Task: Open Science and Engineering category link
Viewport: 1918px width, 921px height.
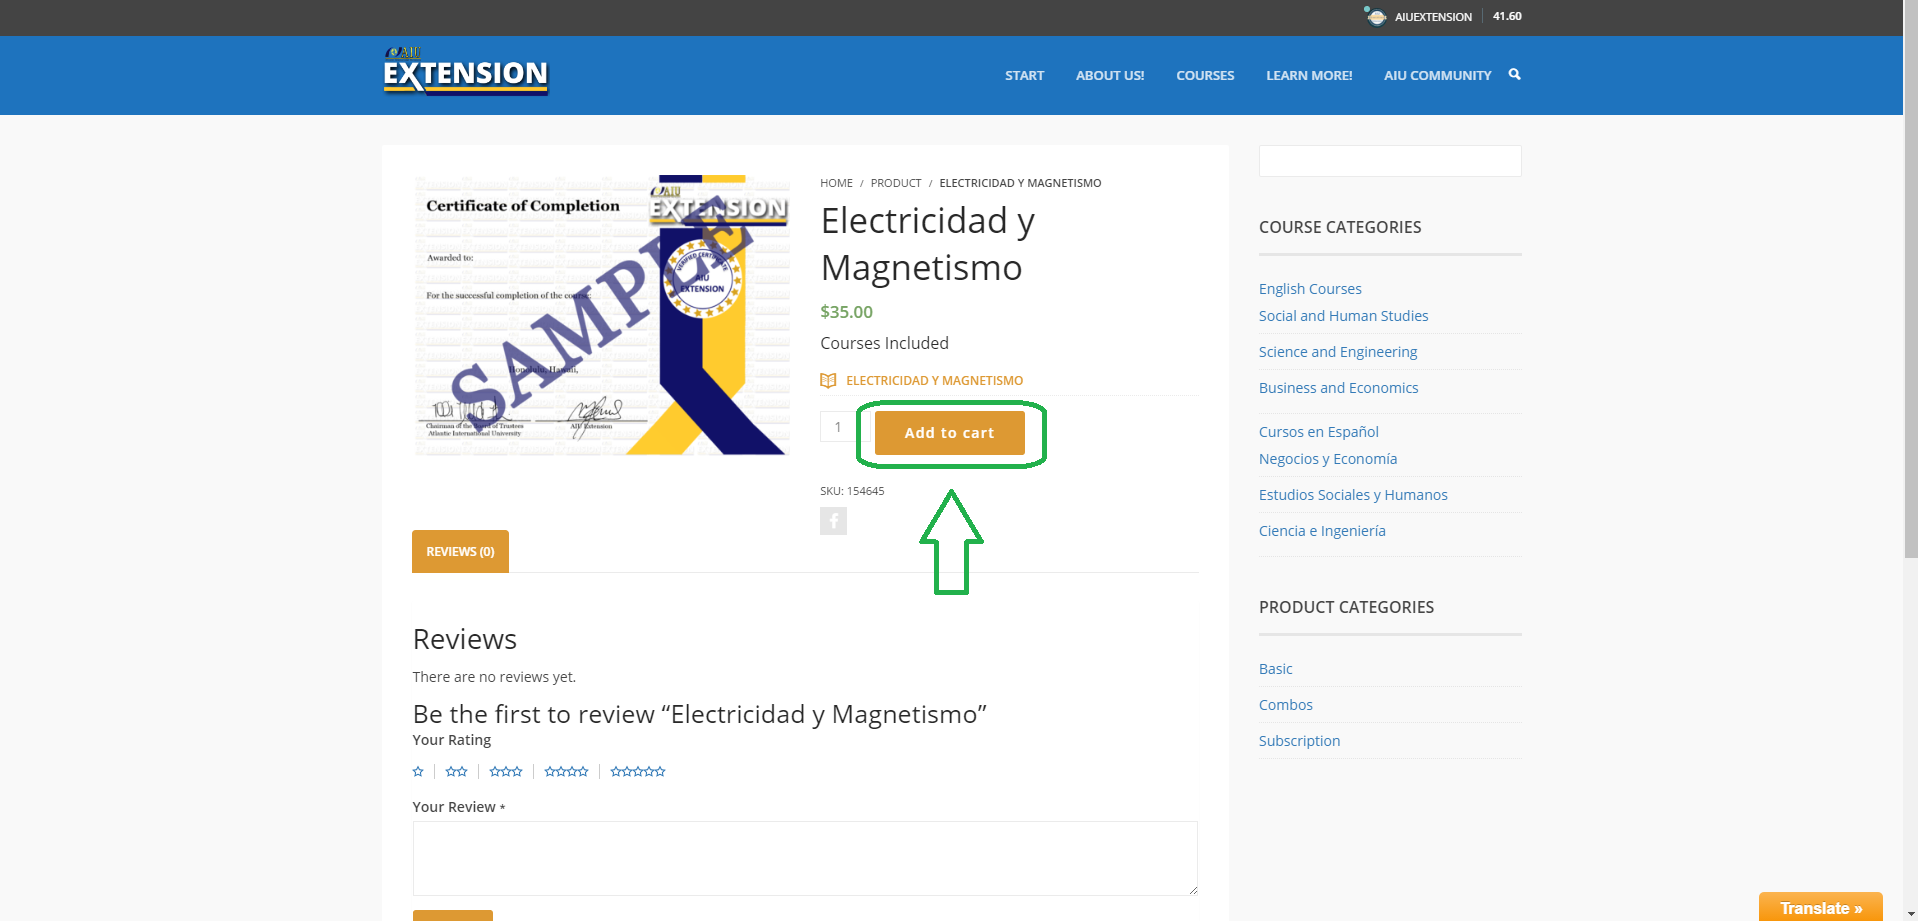Action: click(x=1338, y=352)
